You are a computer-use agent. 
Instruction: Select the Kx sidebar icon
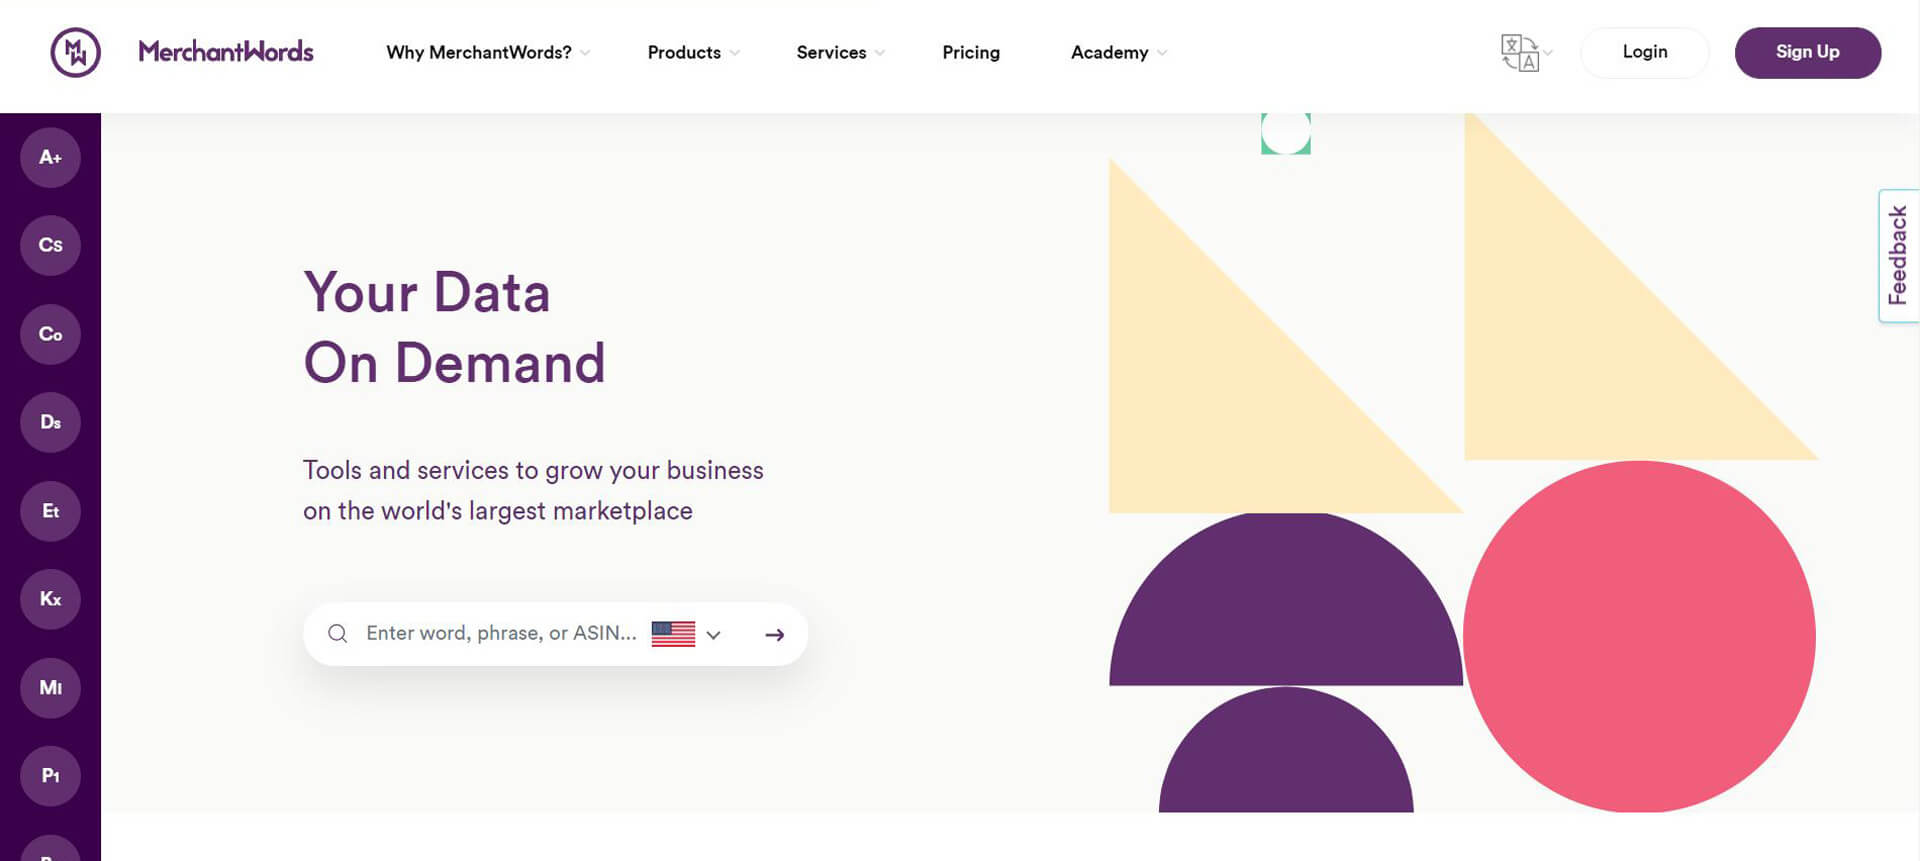50,599
